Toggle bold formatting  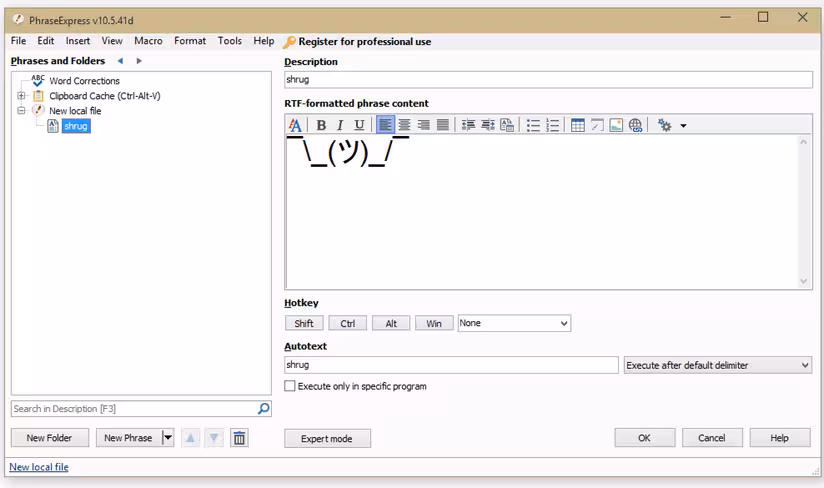[321, 125]
